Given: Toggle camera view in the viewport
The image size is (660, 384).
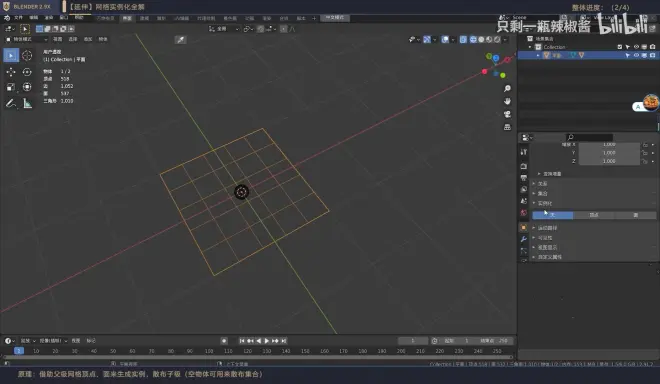Looking at the screenshot, I should (x=507, y=114).
